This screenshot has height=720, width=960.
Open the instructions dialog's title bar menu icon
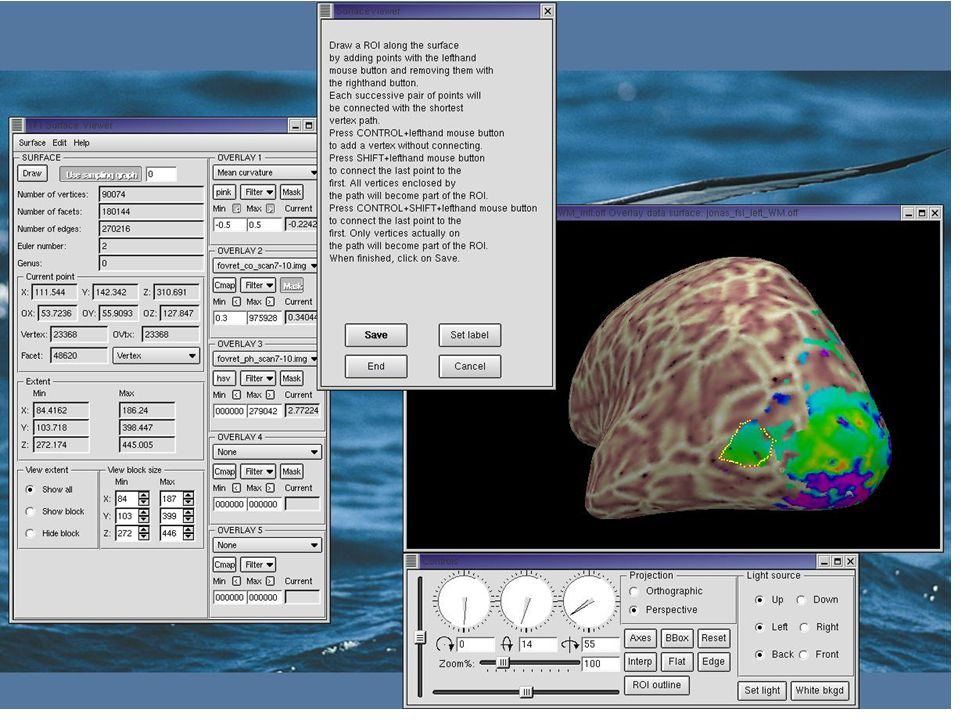point(325,11)
